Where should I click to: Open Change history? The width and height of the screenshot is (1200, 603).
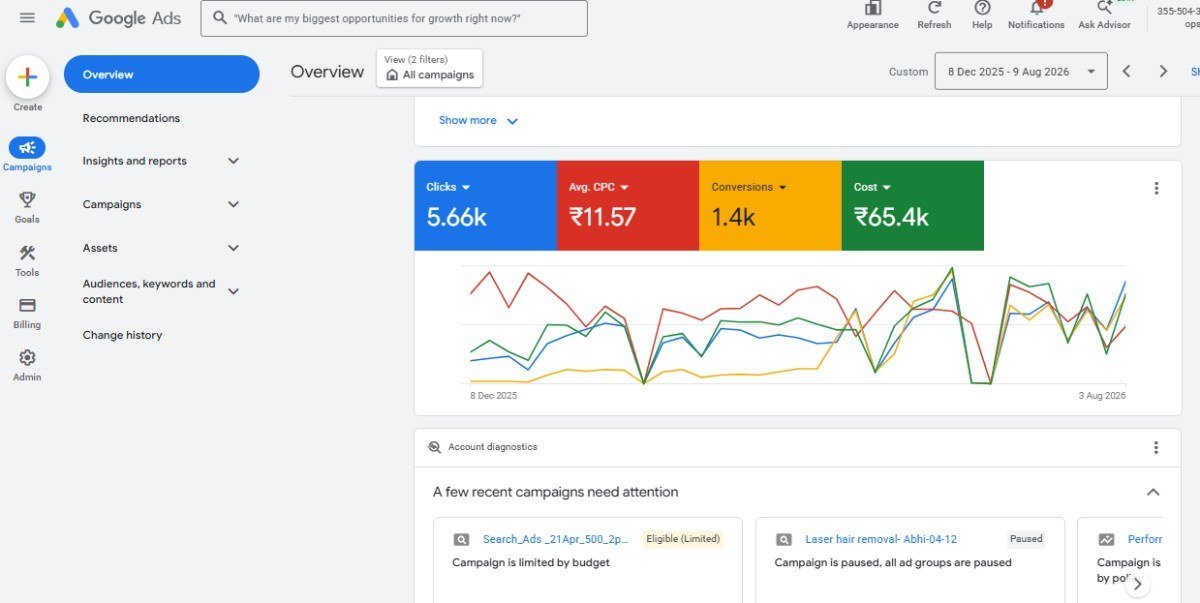pyautogui.click(x=122, y=335)
